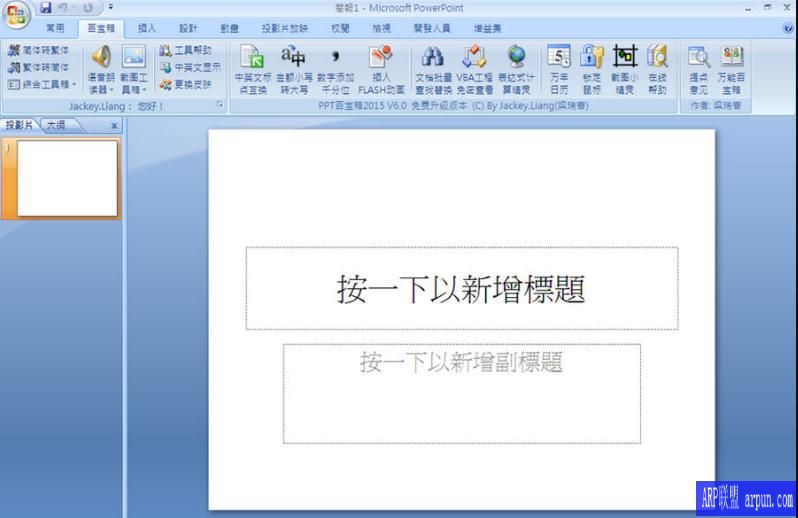798x518 pixels.
Task: Click the 按一下以新增標題 title placeholder
Action: click(x=462, y=289)
